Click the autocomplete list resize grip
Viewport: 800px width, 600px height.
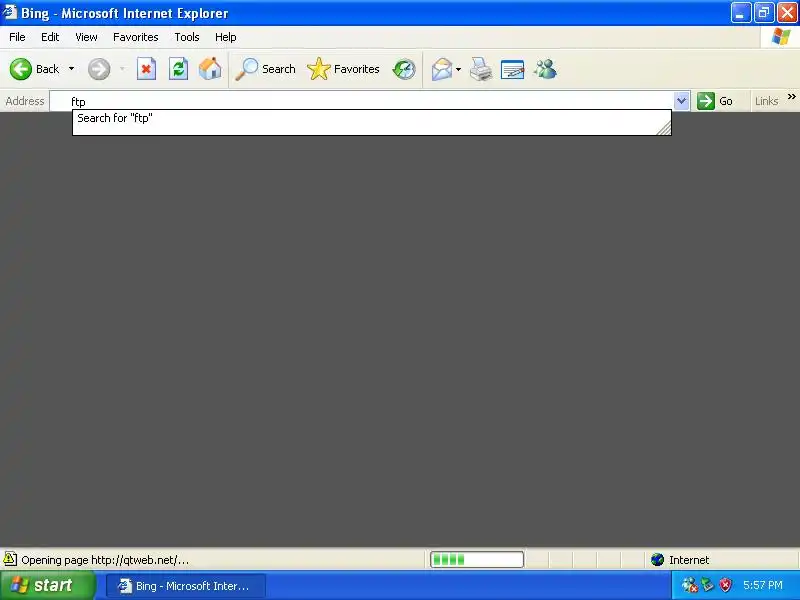[664, 128]
